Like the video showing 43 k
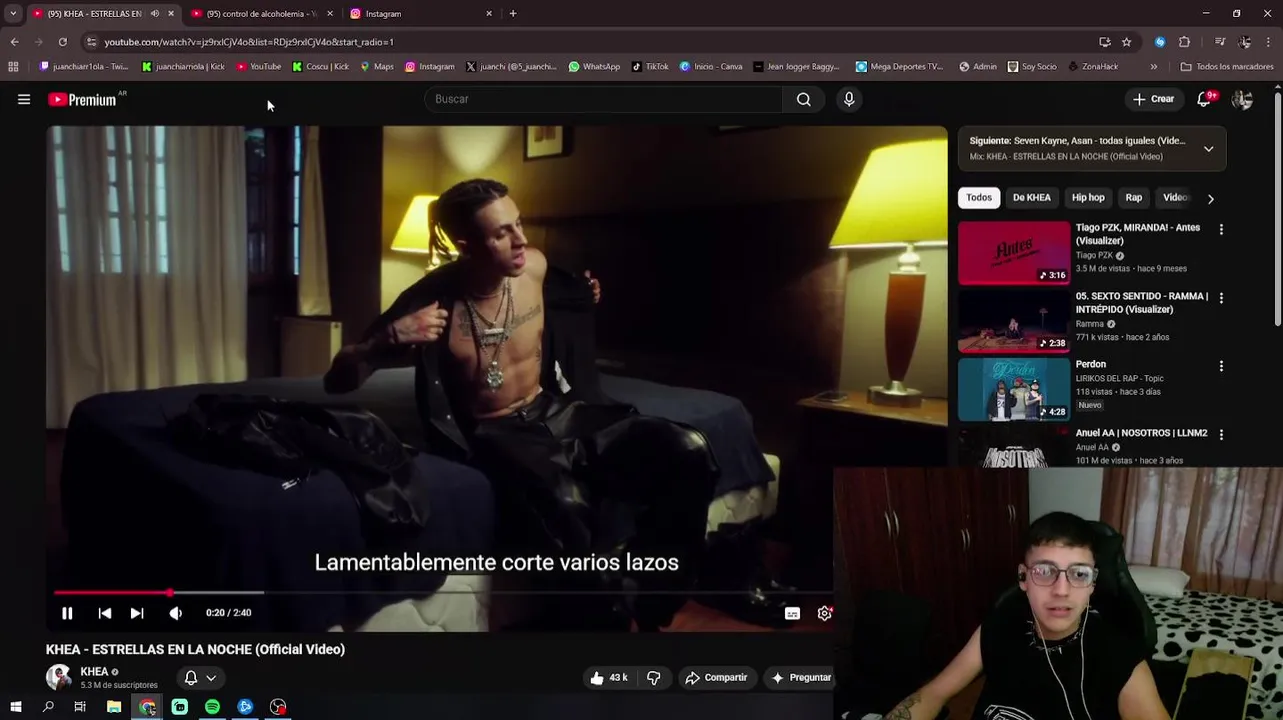The image size is (1283, 720). click(x=609, y=678)
